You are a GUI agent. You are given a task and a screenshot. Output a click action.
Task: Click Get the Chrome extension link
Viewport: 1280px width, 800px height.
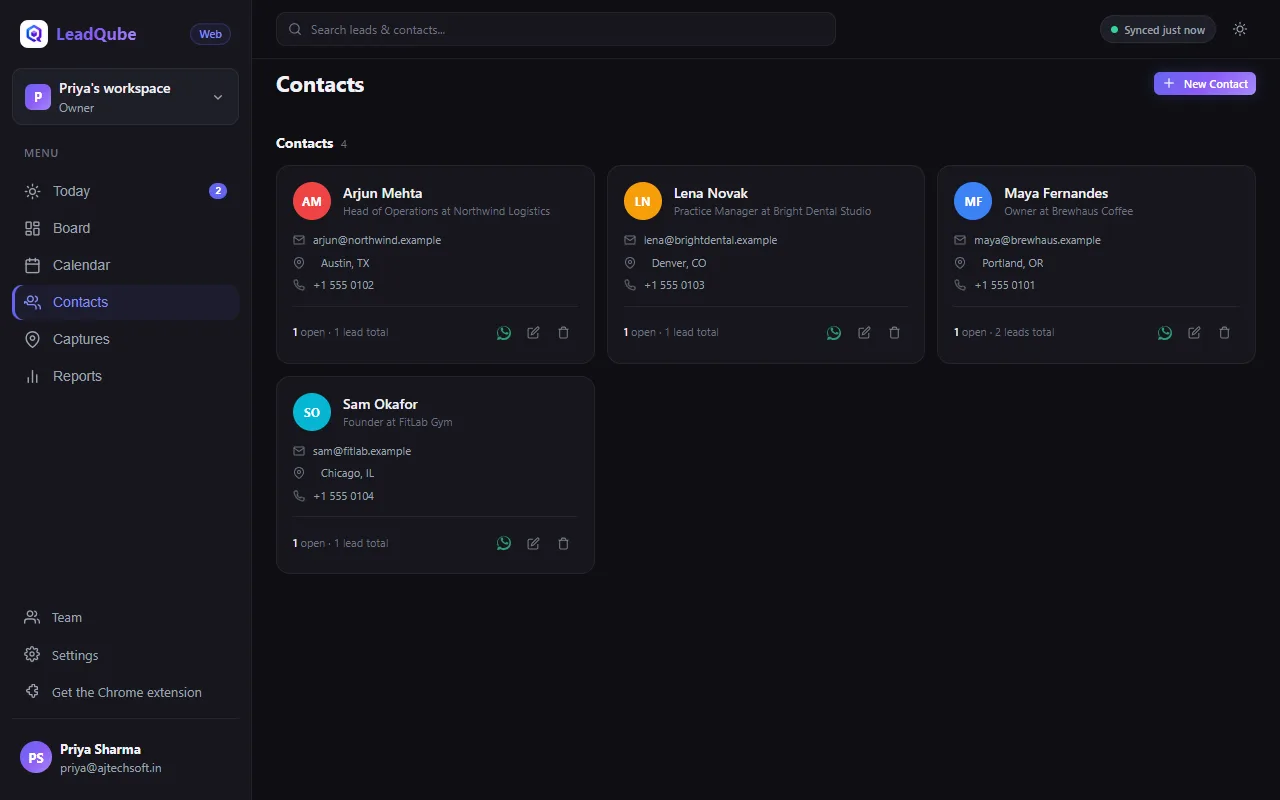coord(126,692)
